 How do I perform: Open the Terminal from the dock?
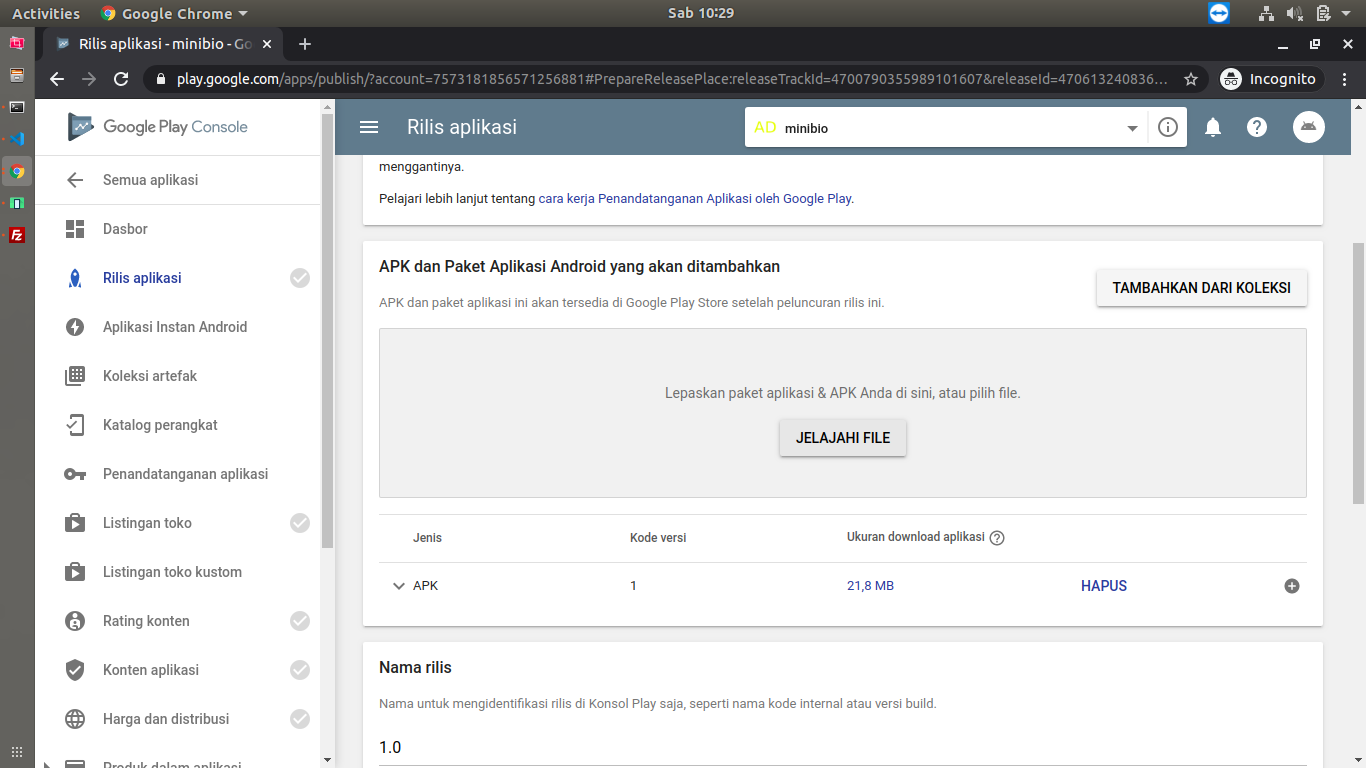[x=17, y=107]
